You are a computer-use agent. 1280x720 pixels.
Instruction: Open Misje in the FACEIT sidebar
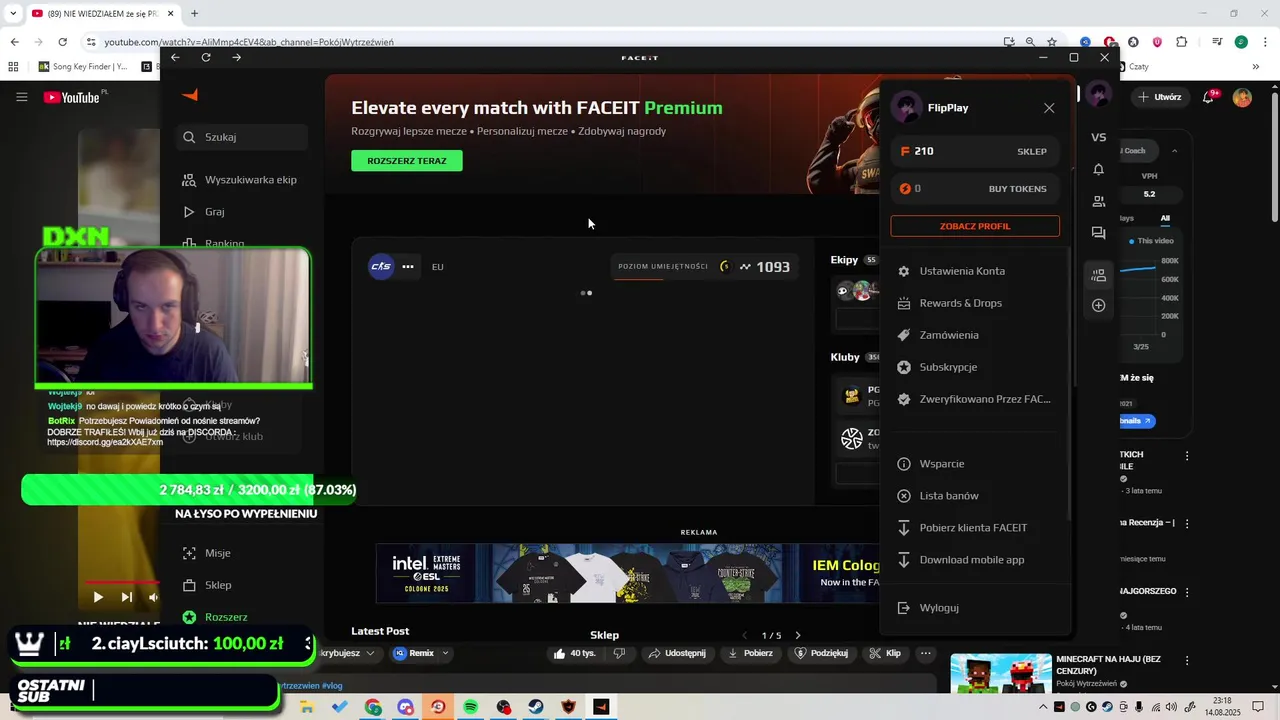[x=207, y=553]
